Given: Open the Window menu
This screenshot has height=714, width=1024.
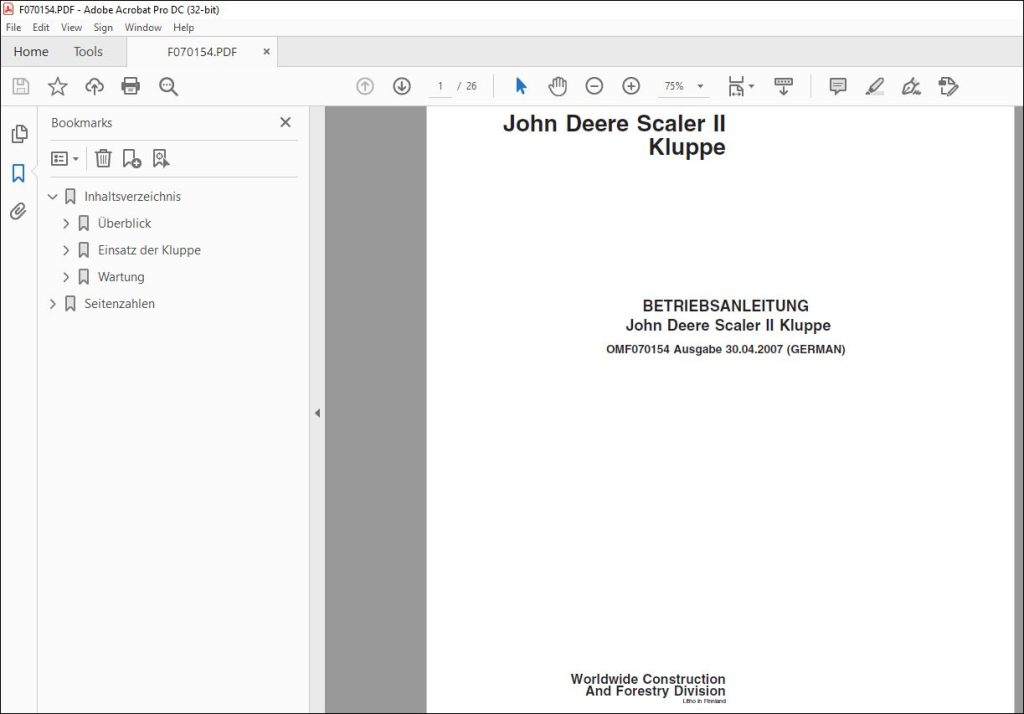Looking at the screenshot, I should (x=143, y=27).
